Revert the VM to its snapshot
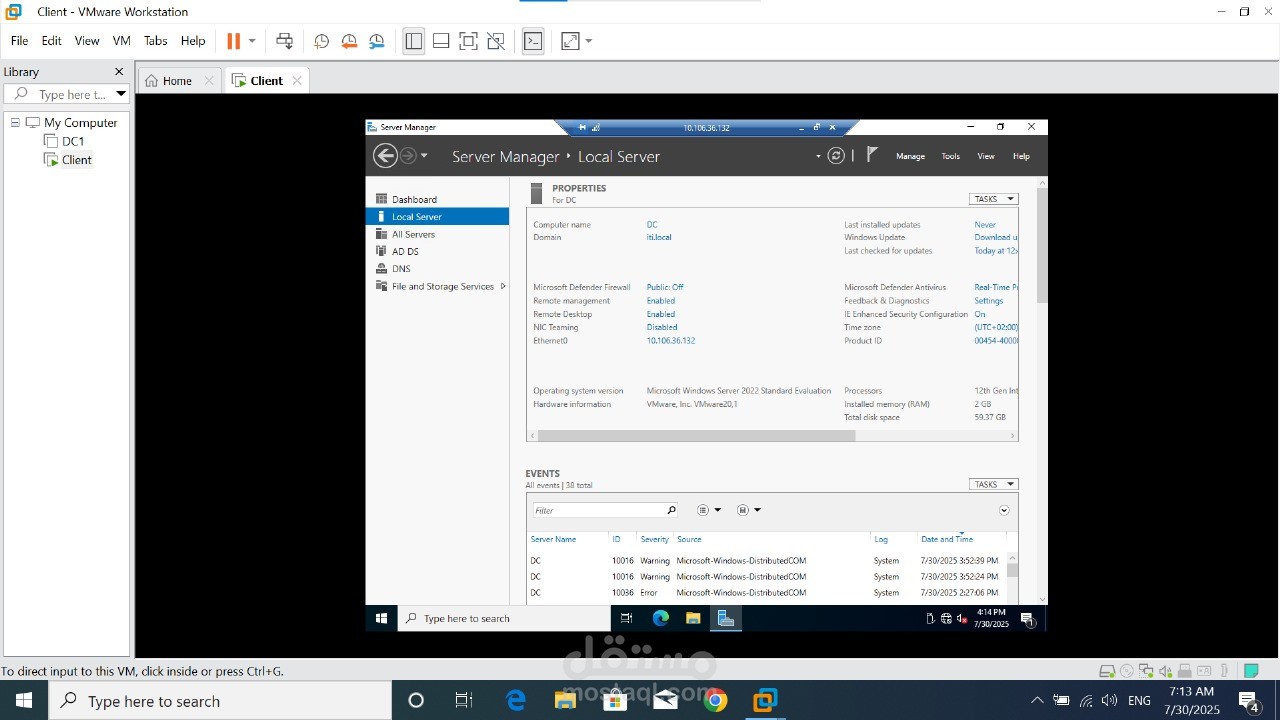The image size is (1280, 720). coord(349,41)
